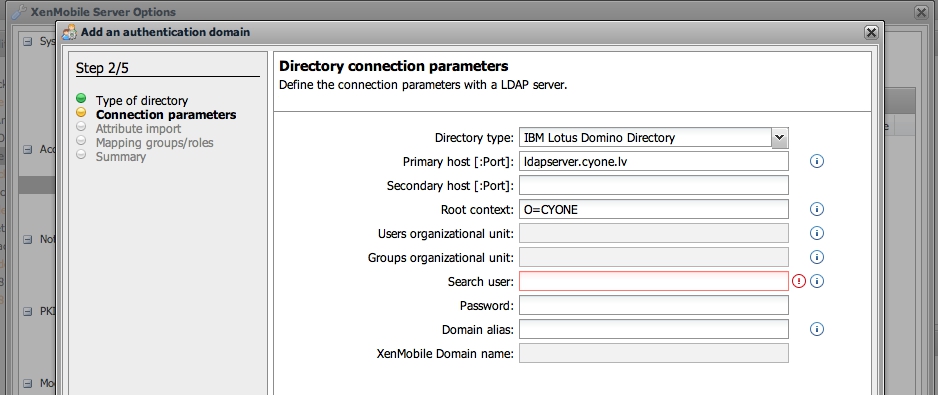Click info icon beside Domain alias field
The image size is (938, 395).
[817, 329]
